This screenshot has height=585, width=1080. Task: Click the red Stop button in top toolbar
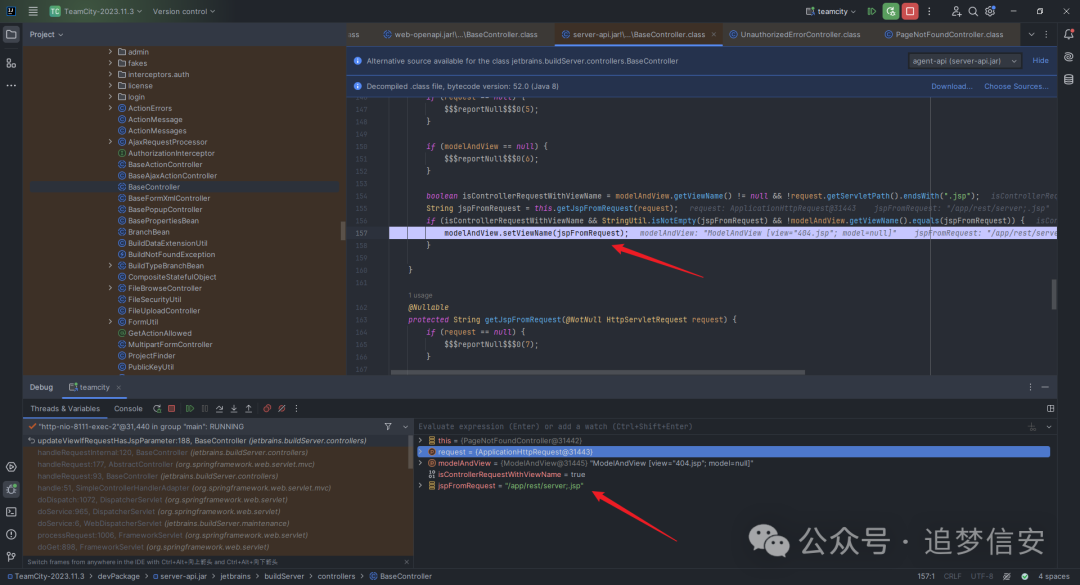910,11
